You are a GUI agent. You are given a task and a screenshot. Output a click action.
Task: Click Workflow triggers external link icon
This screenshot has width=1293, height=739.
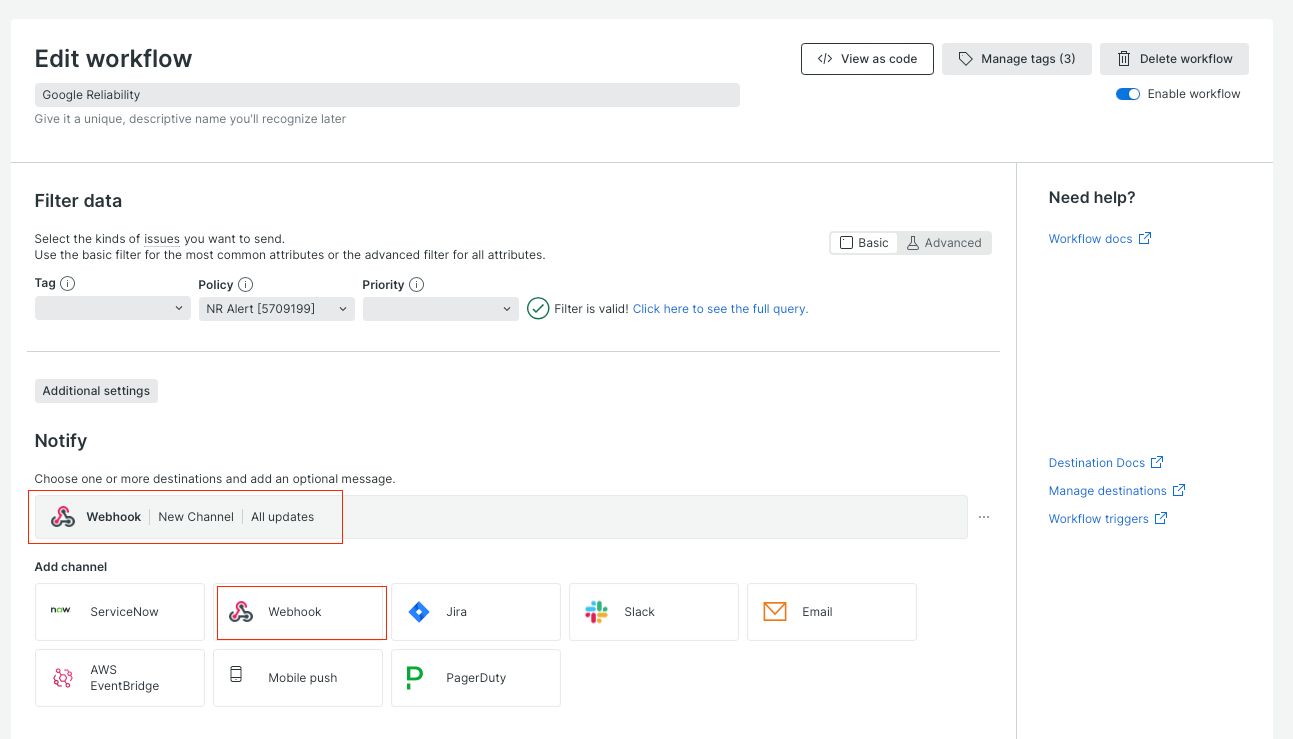click(1161, 518)
